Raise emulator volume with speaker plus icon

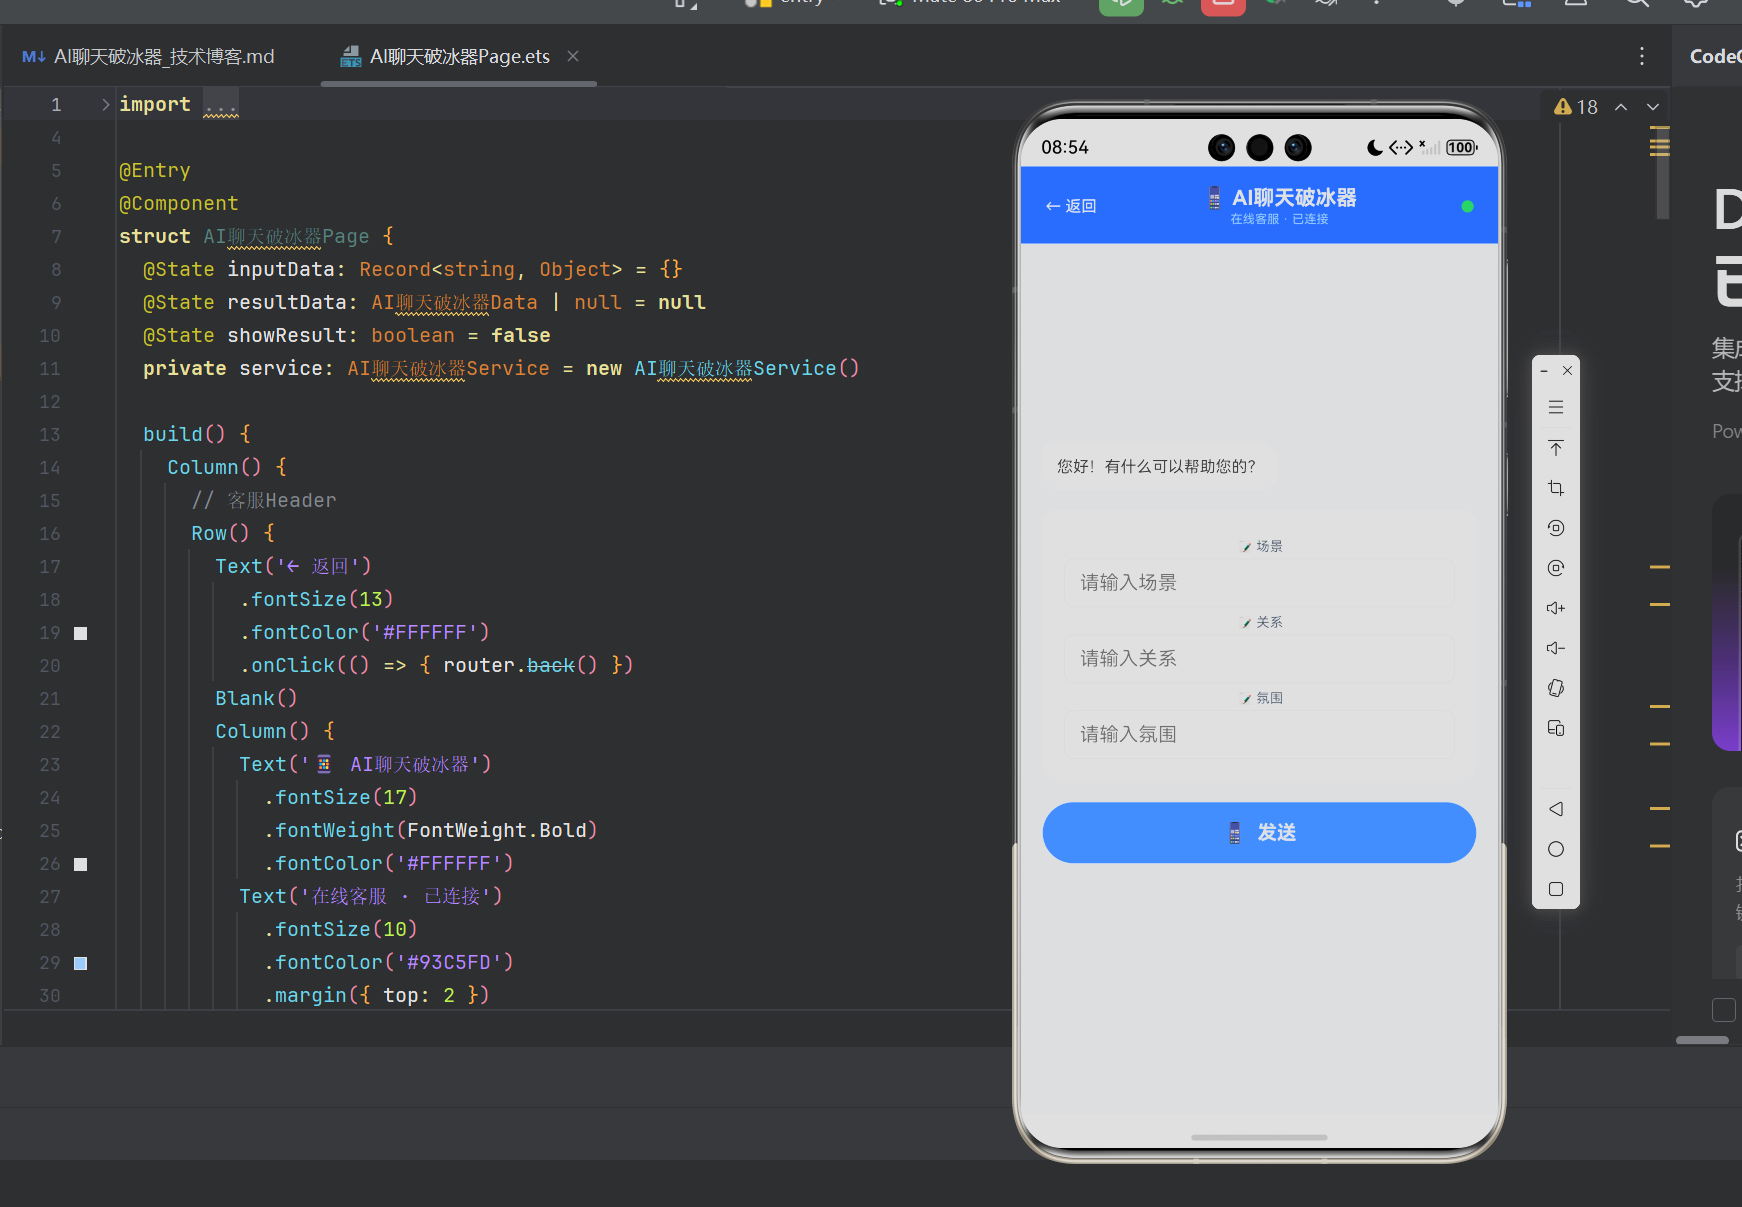tap(1556, 608)
